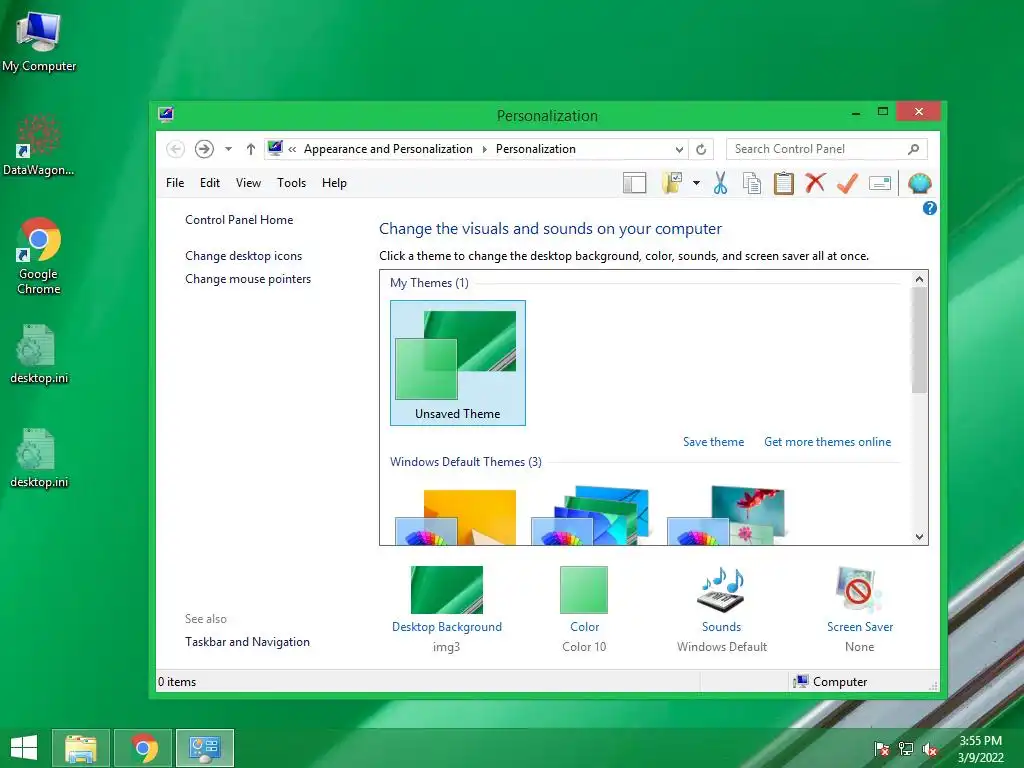
Task: Select the orange Windows default theme
Action: point(456,516)
